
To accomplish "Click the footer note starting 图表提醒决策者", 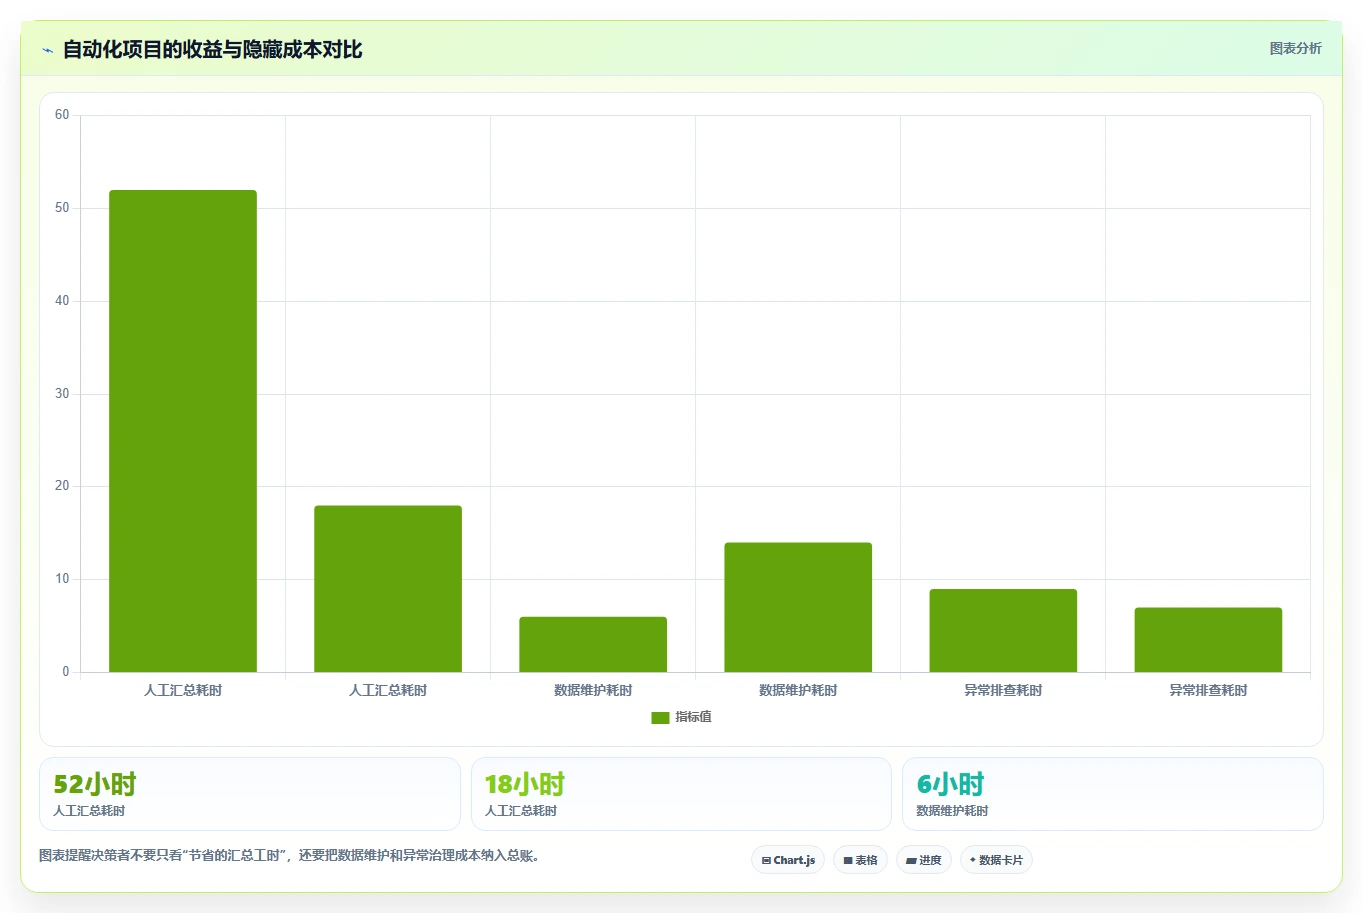I will pyautogui.click(x=289, y=856).
